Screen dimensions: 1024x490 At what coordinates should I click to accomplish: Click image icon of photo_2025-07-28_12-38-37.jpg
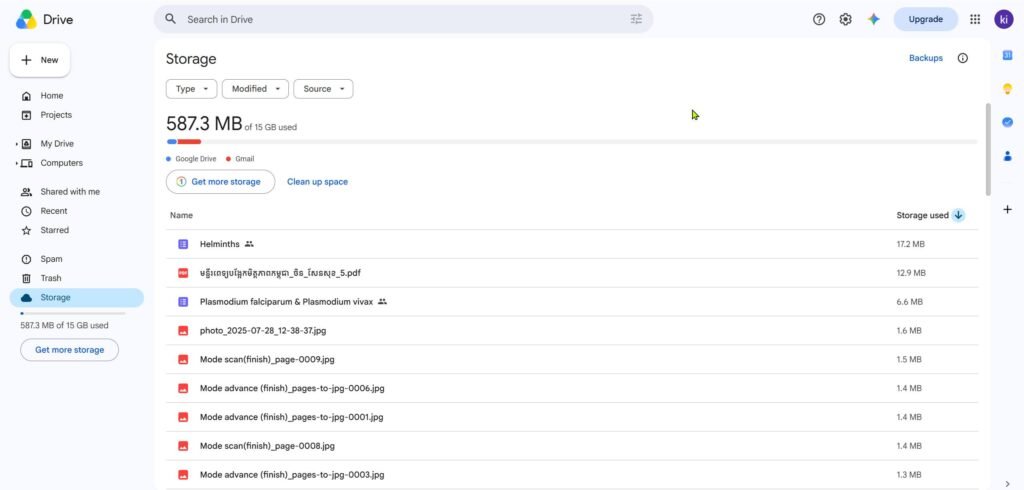[x=183, y=331]
